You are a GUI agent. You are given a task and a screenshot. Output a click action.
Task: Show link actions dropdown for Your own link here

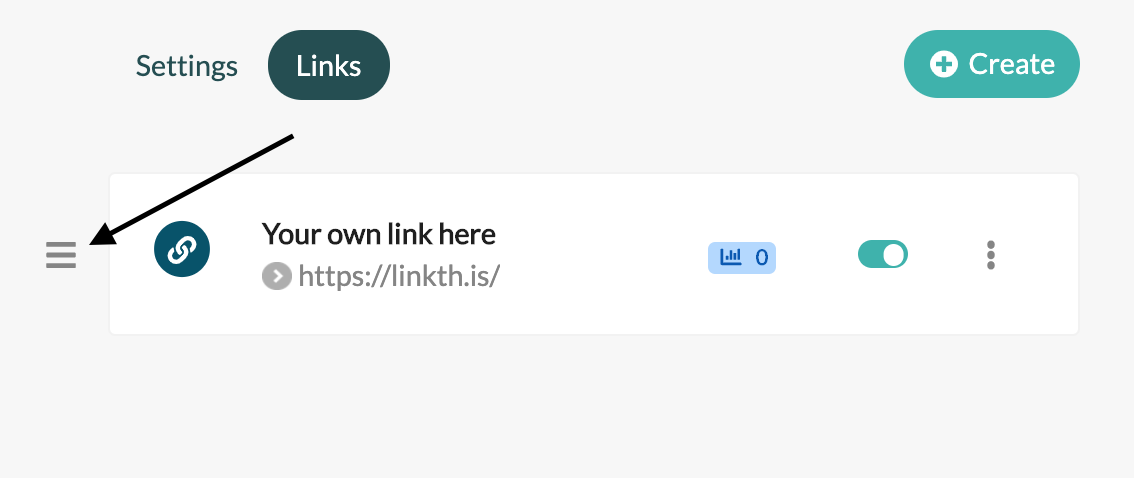tap(991, 255)
